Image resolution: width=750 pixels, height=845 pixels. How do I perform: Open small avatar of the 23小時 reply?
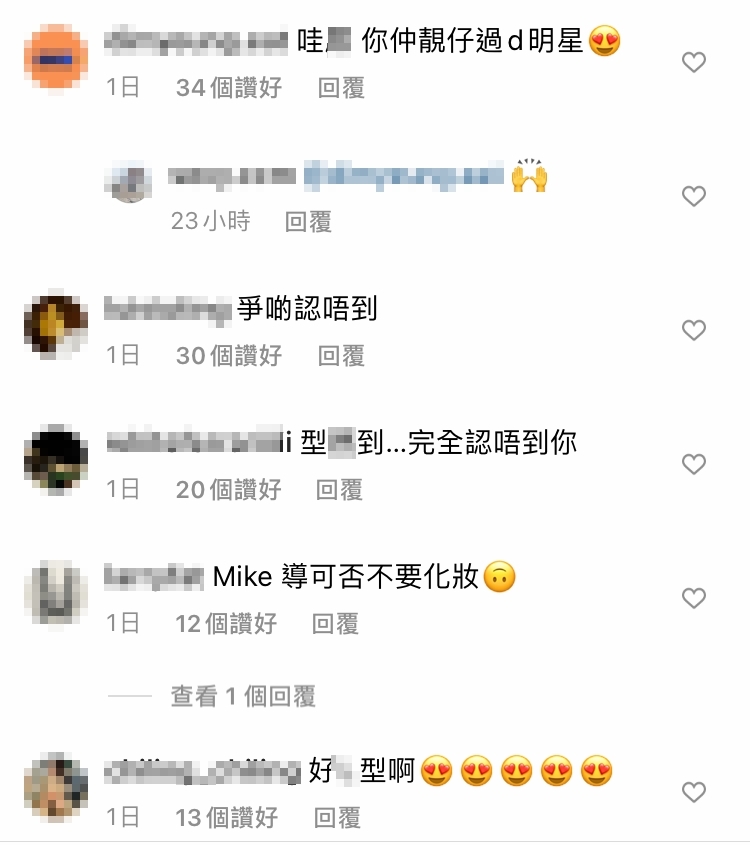tap(128, 181)
